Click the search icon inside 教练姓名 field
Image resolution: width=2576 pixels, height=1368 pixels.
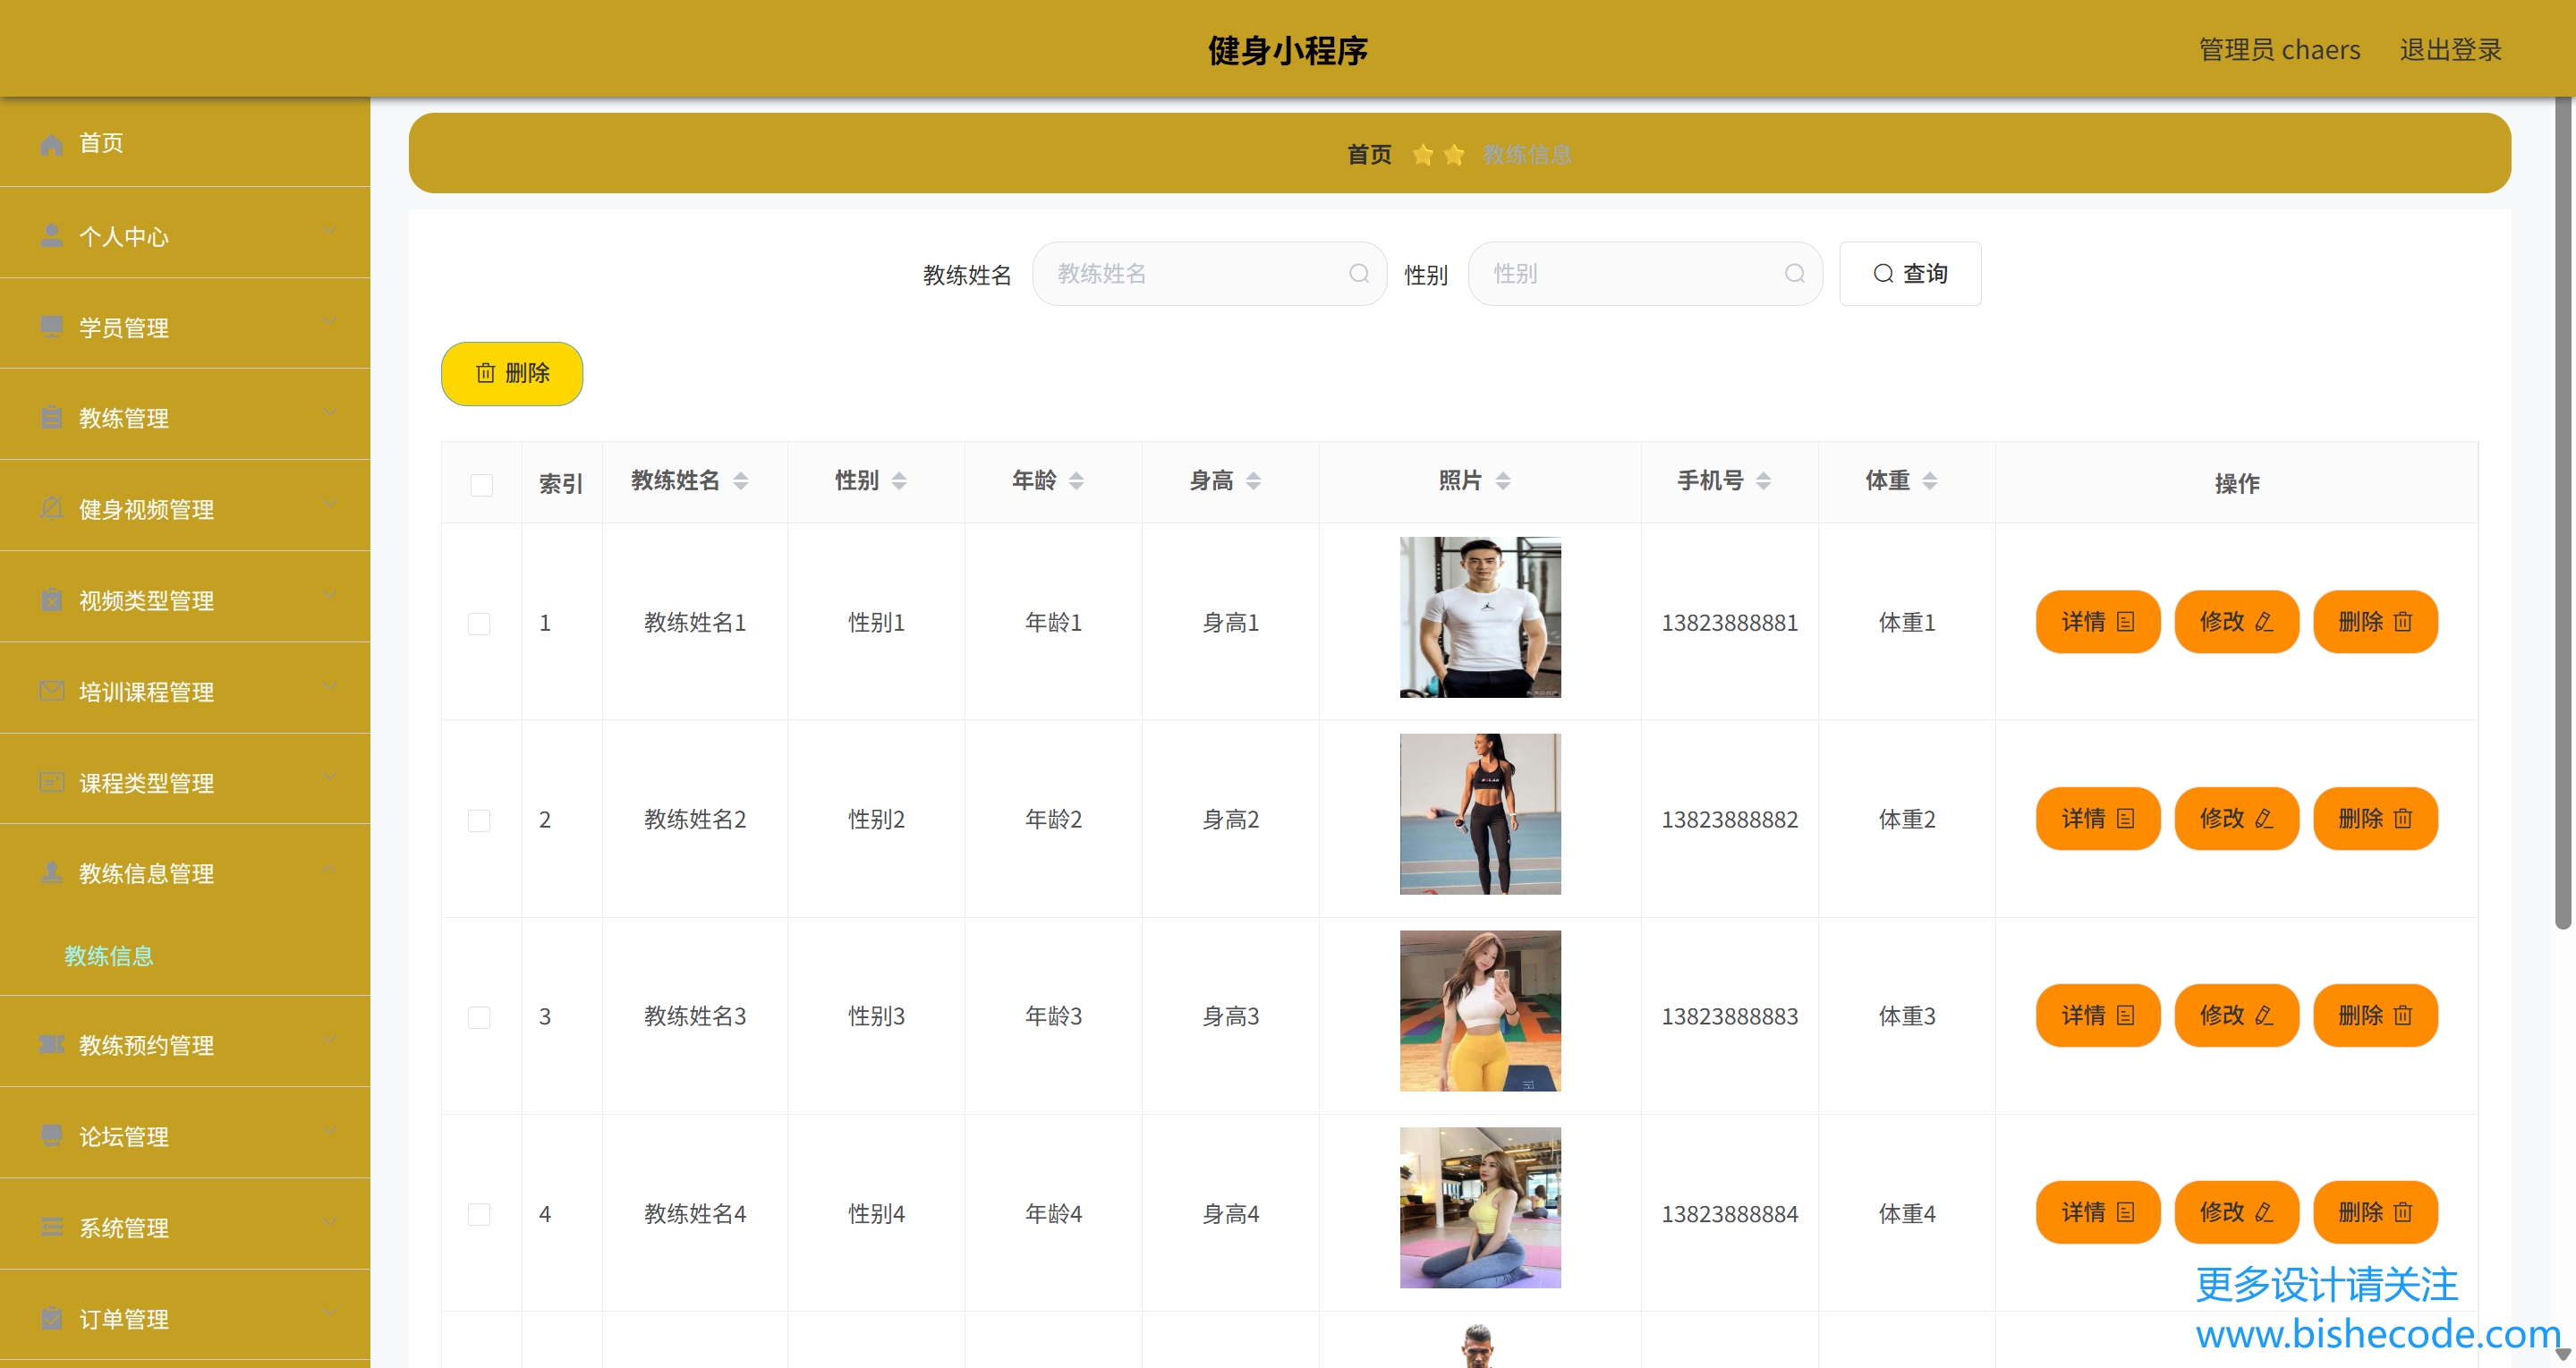(x=1358, y=274)
